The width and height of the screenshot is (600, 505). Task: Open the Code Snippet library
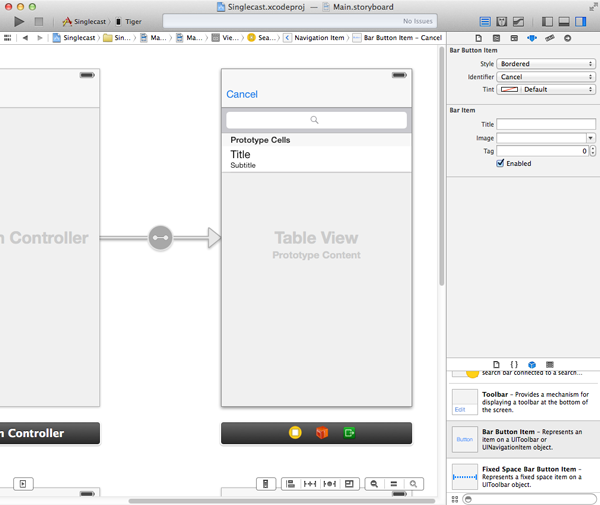514,365
